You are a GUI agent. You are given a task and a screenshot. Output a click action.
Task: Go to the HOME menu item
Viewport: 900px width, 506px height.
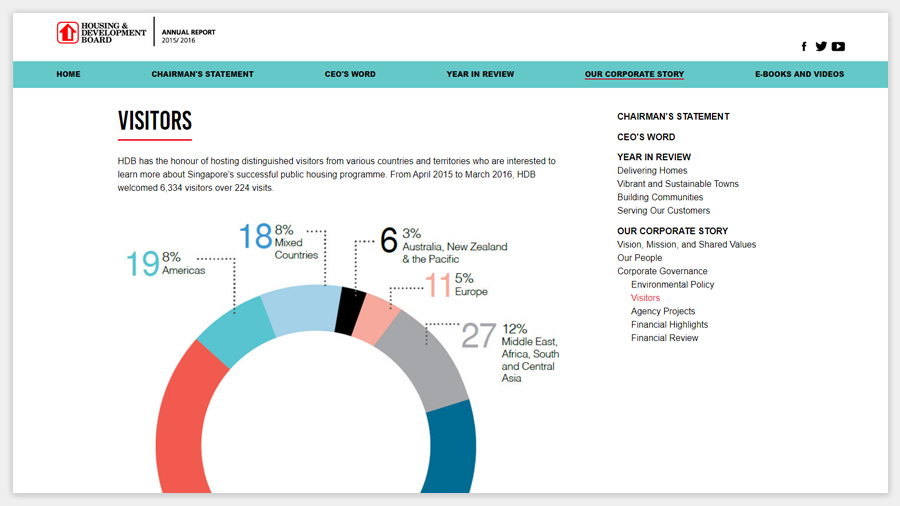pyautogui.click(x=68, y=74)
